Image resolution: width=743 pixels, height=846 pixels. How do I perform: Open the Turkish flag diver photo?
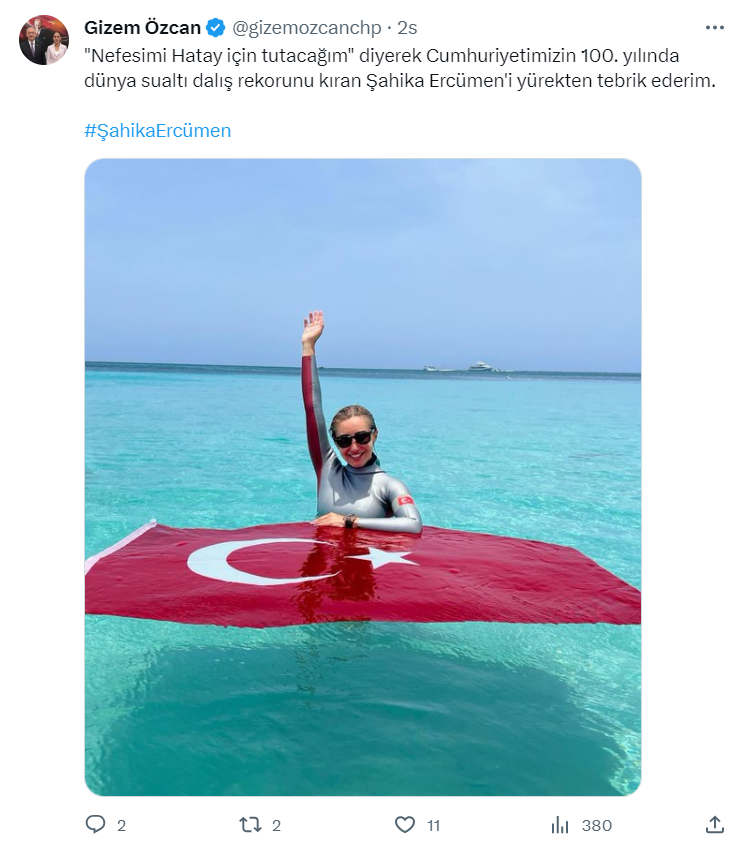tap(363, 477)
